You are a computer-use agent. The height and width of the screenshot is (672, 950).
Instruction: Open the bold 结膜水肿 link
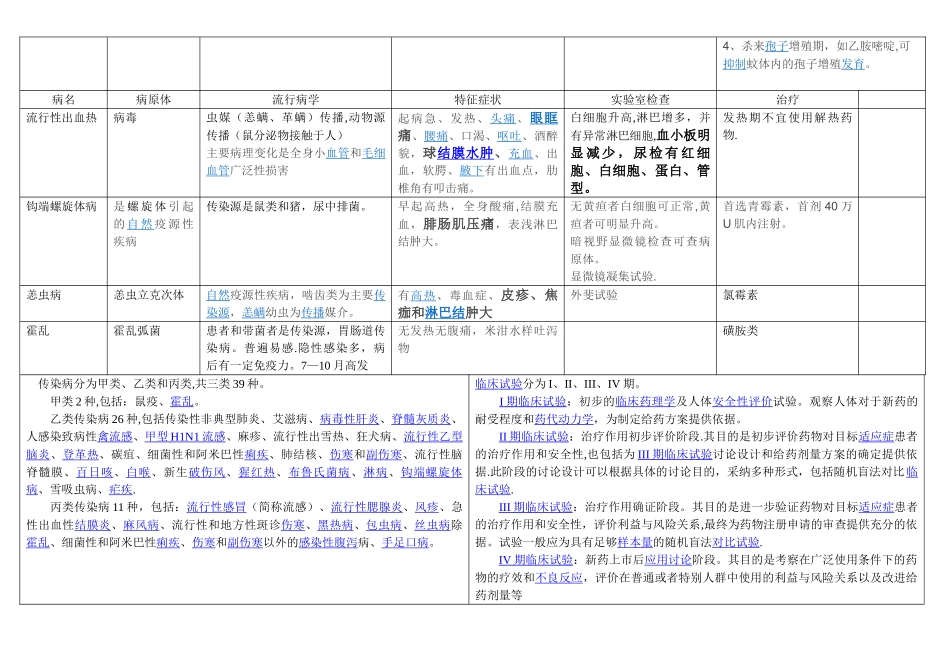coord(465,153)
